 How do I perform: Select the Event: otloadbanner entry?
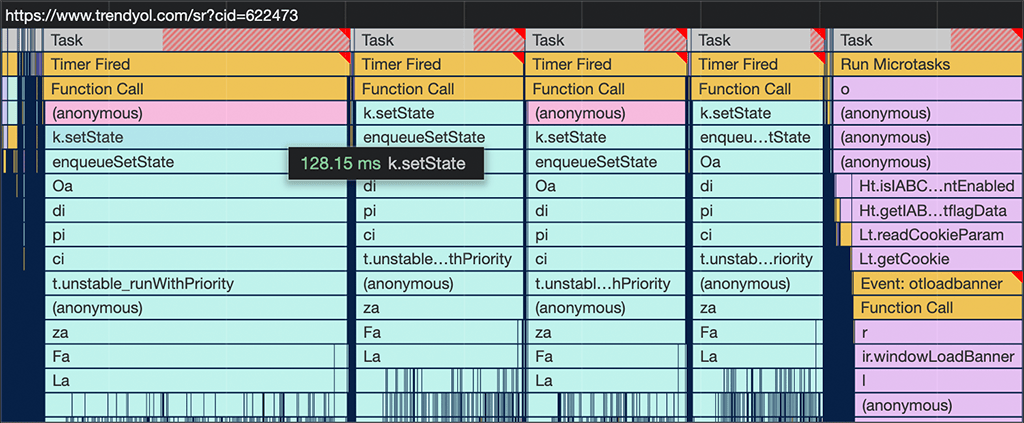click(937, 283)
